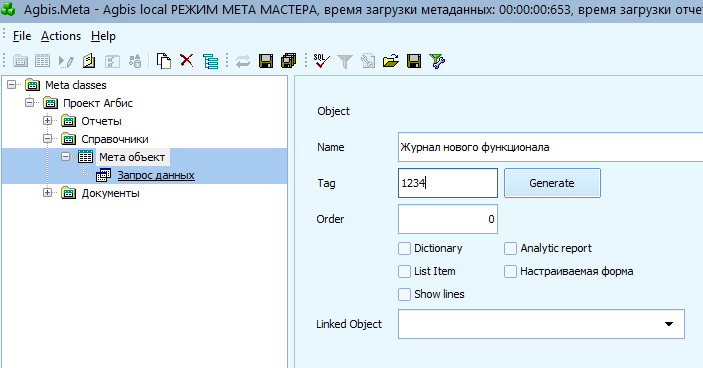This screenshot has height=368, width=703.
Task: Click the Agbis green app icon in title bar
Action: (x=8, y=9)
